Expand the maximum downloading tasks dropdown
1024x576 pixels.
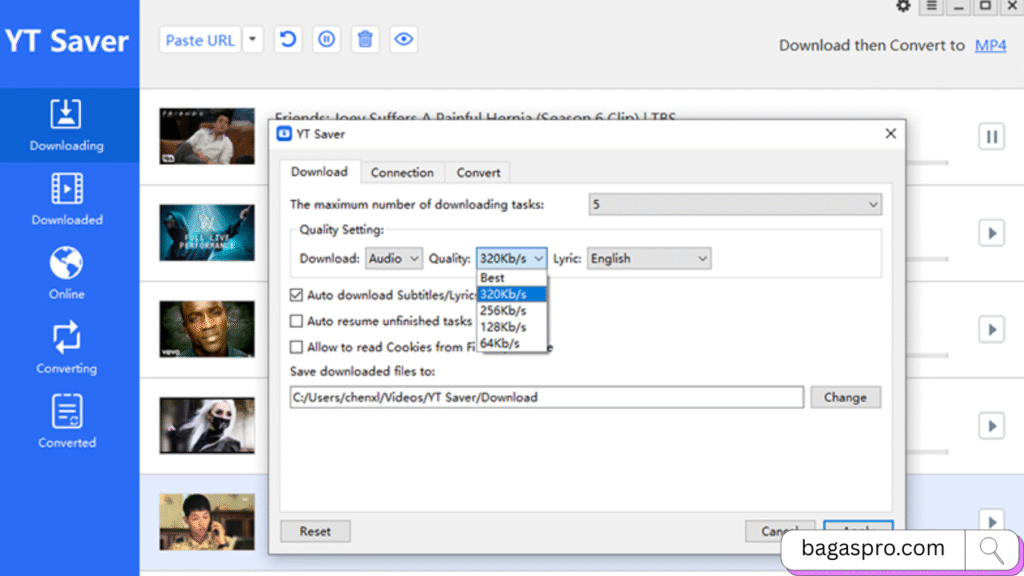[735, 205]
